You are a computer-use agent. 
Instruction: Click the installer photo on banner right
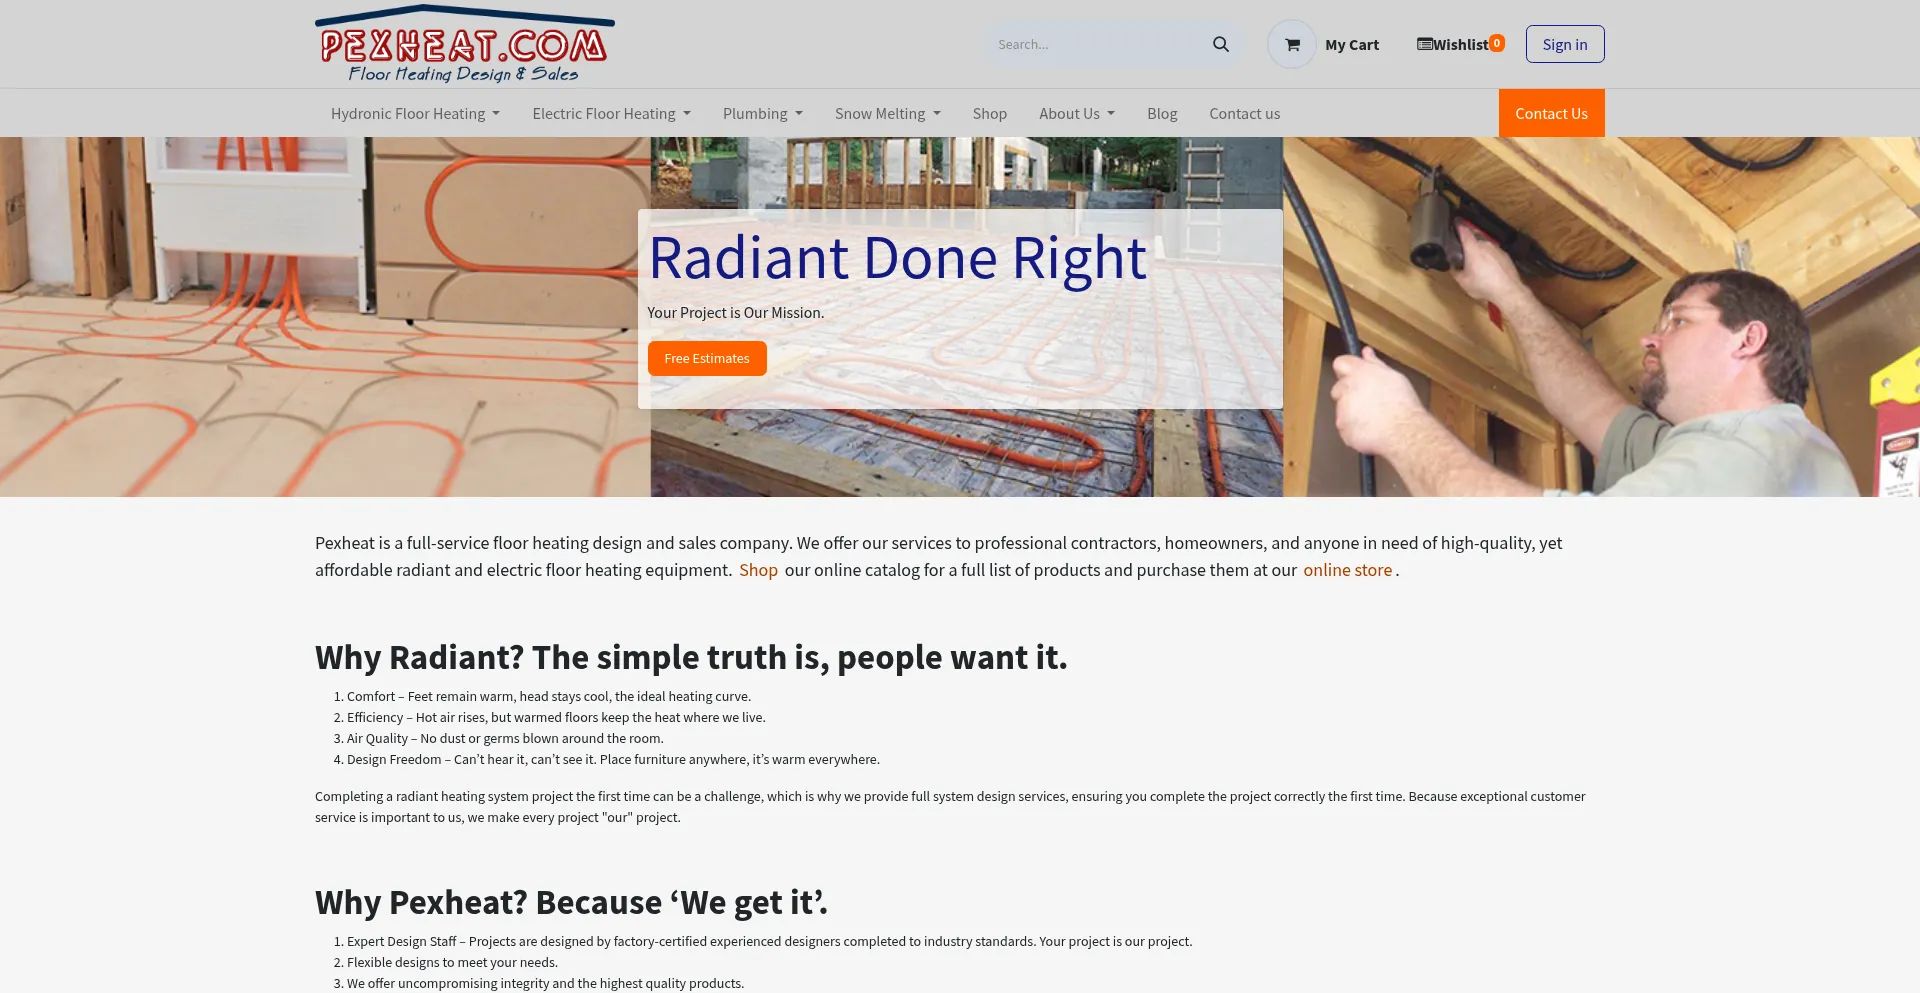[x=1601, y=317]
